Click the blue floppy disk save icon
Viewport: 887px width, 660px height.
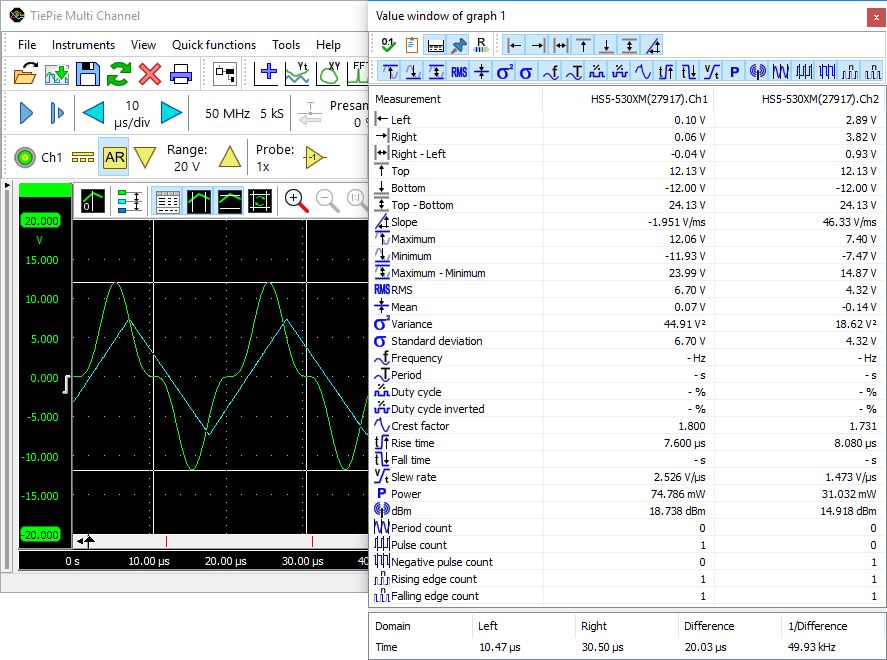pyautogui.click(x=88, y=73)
